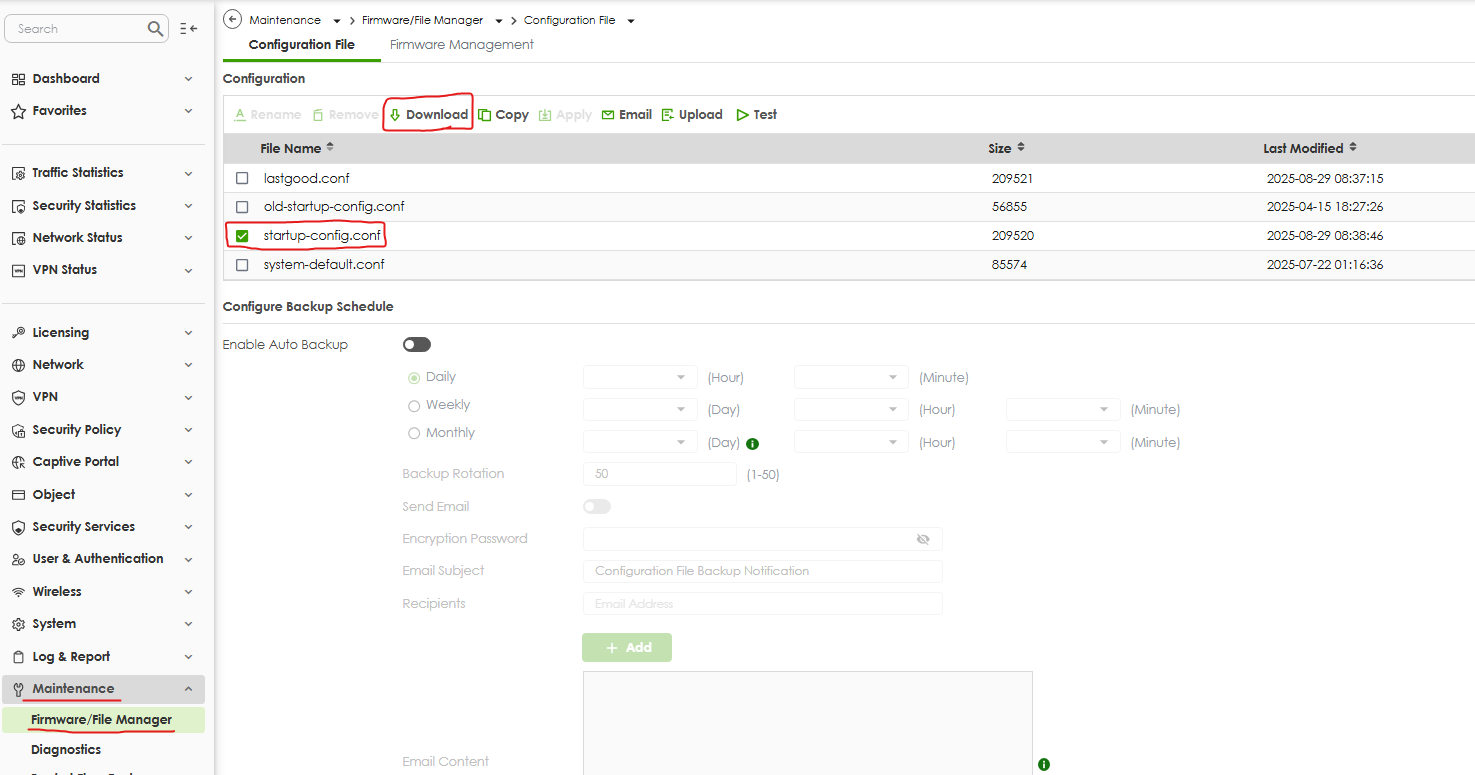Click the green info icon beside Monthly (Day)
1475x775 pixels.
(x=753, y=443)
